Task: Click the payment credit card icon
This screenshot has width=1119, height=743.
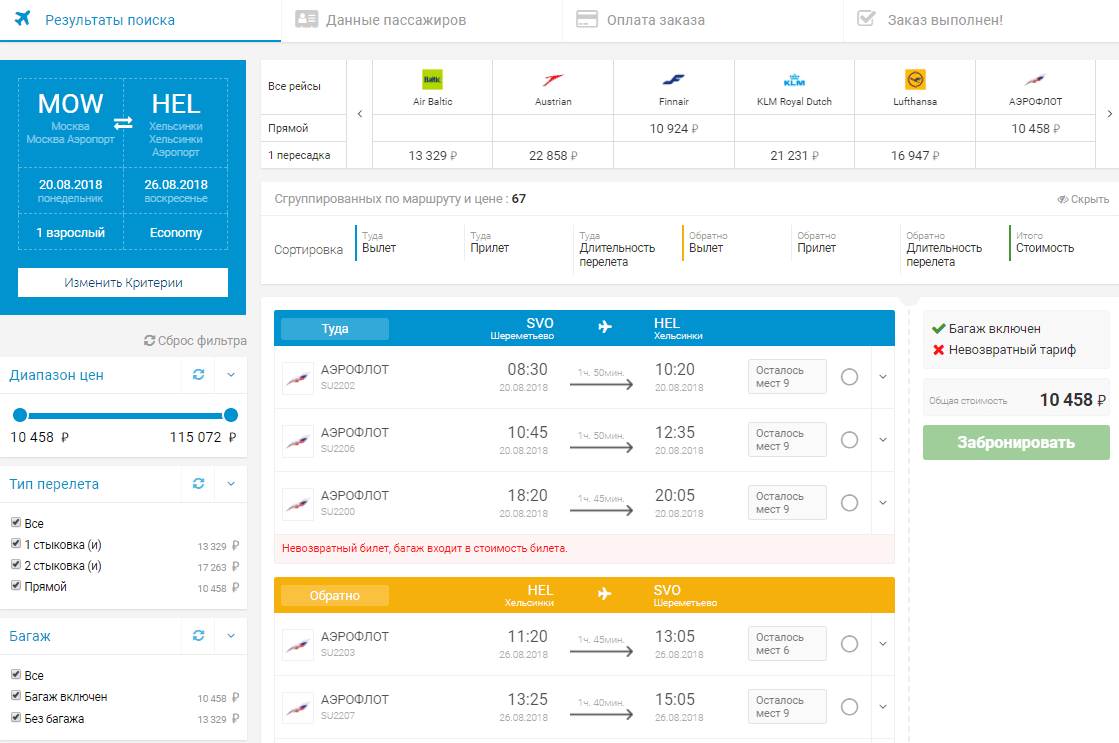Action: tap(587, 19)
